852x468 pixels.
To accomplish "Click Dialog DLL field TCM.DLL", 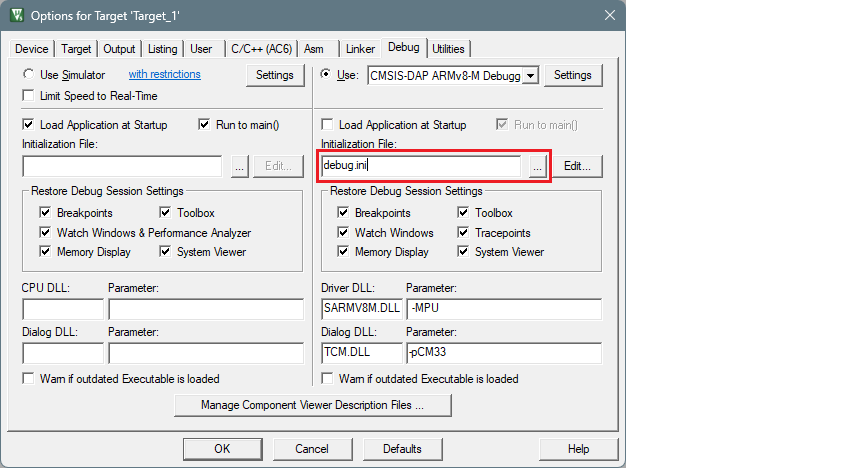I will [362, 353].
